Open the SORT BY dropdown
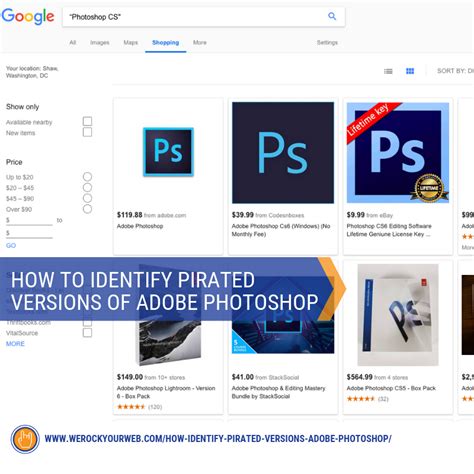Viewport: 474px width, 474px height. click(x=455, y=71)
